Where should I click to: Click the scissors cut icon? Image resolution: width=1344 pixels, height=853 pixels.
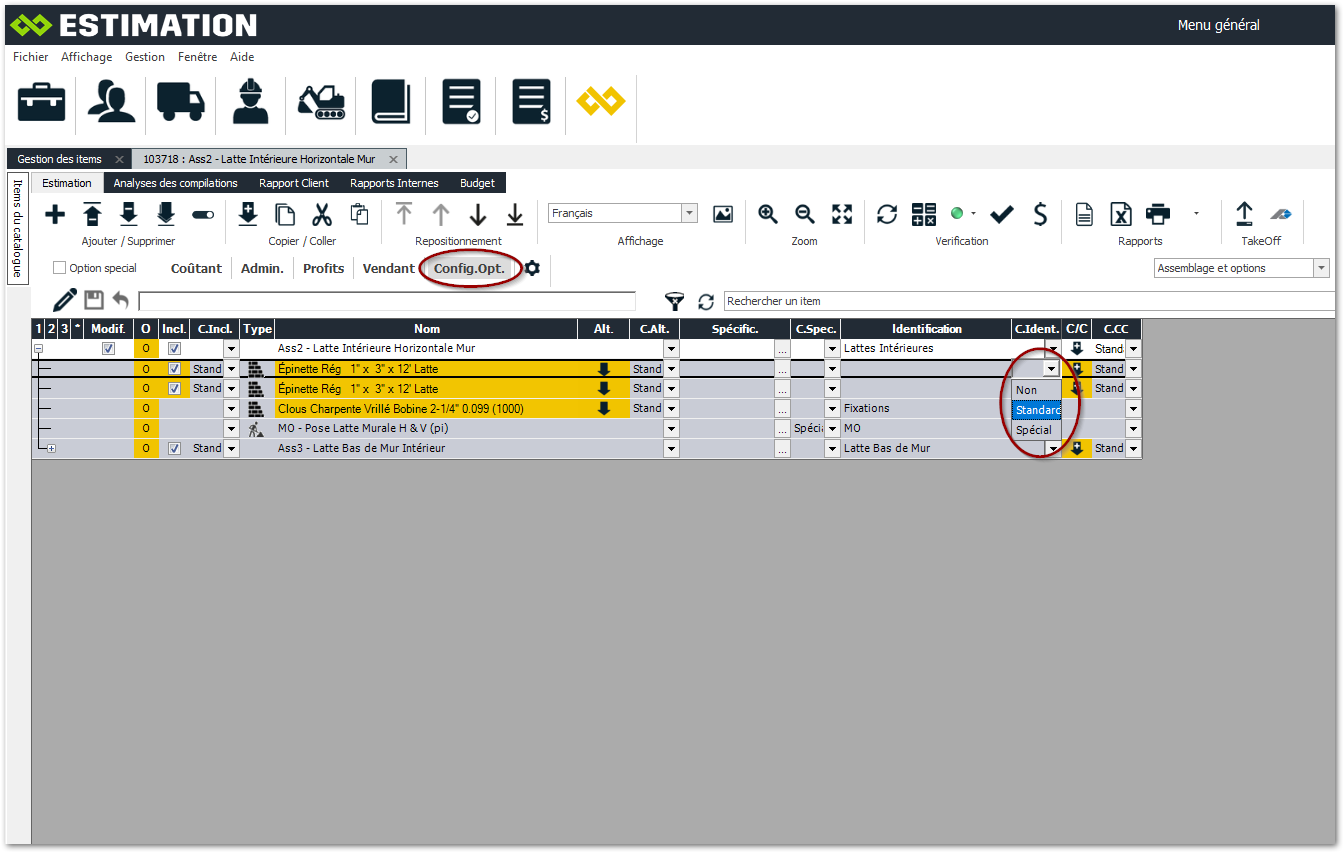(x=321, y=214)
